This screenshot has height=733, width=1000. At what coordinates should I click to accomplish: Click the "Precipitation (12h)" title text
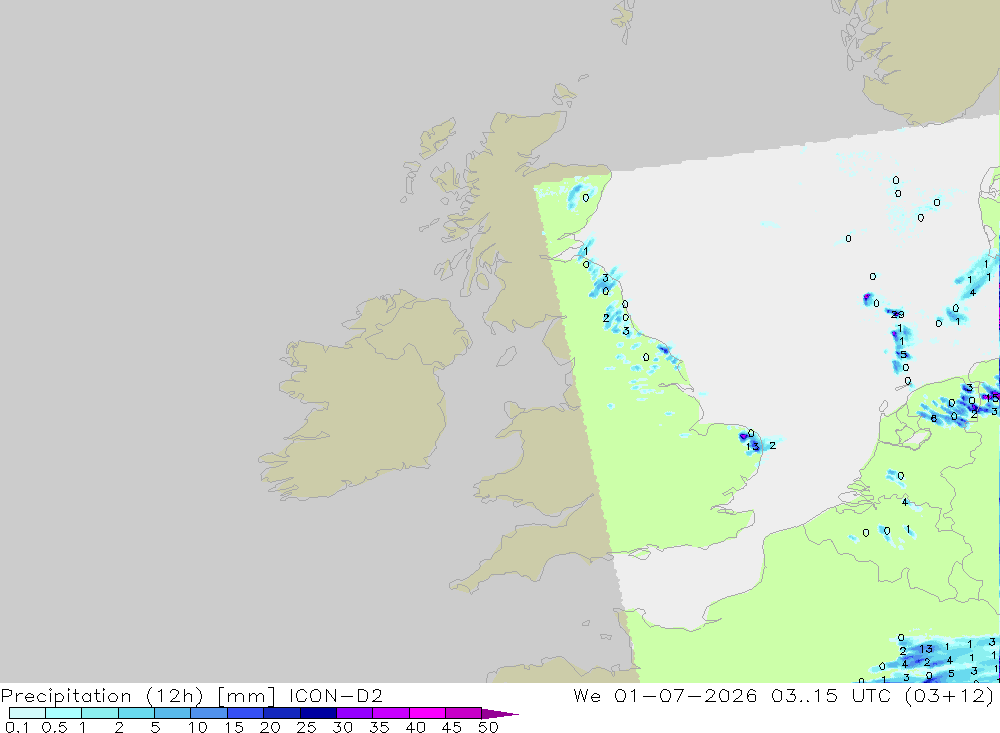102,696
